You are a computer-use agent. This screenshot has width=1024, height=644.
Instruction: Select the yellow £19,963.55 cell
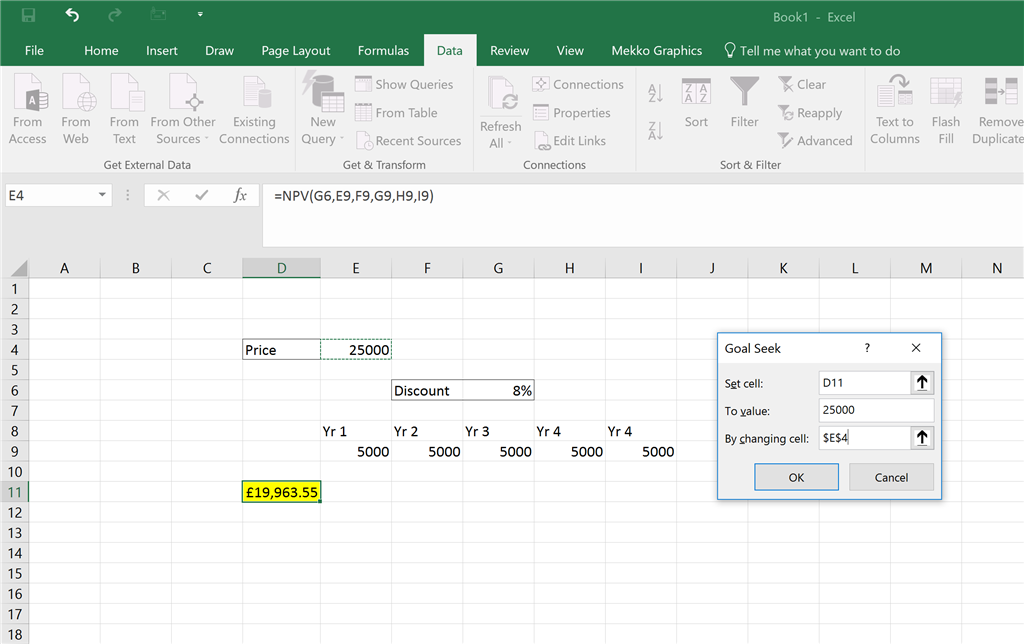[x=281, y=492]
